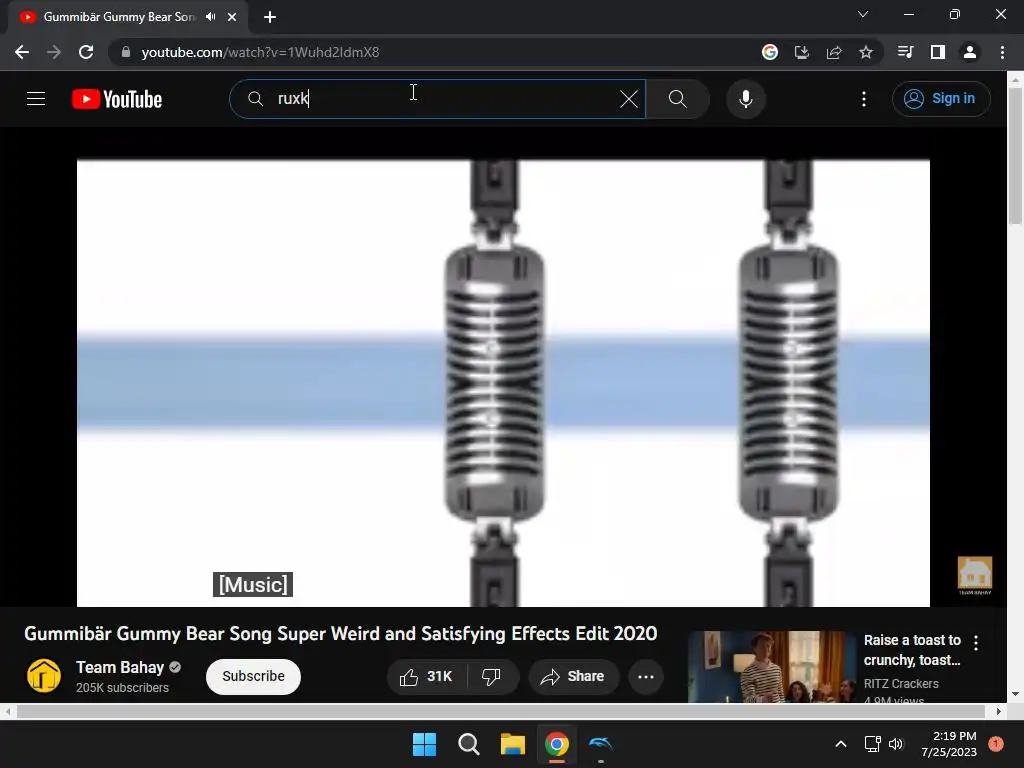
Task: Open Windows taskbar search
Action: [468, 744]
